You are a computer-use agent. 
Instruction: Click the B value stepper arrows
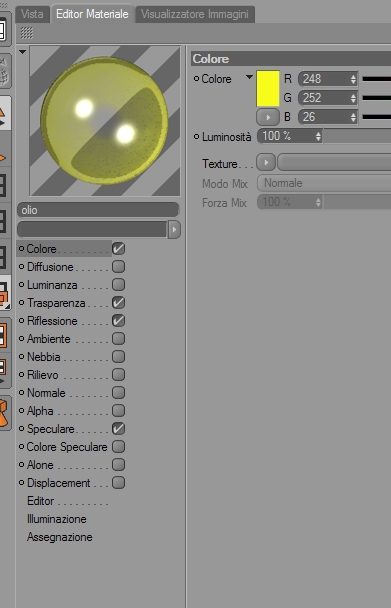[x=353, y=117]
